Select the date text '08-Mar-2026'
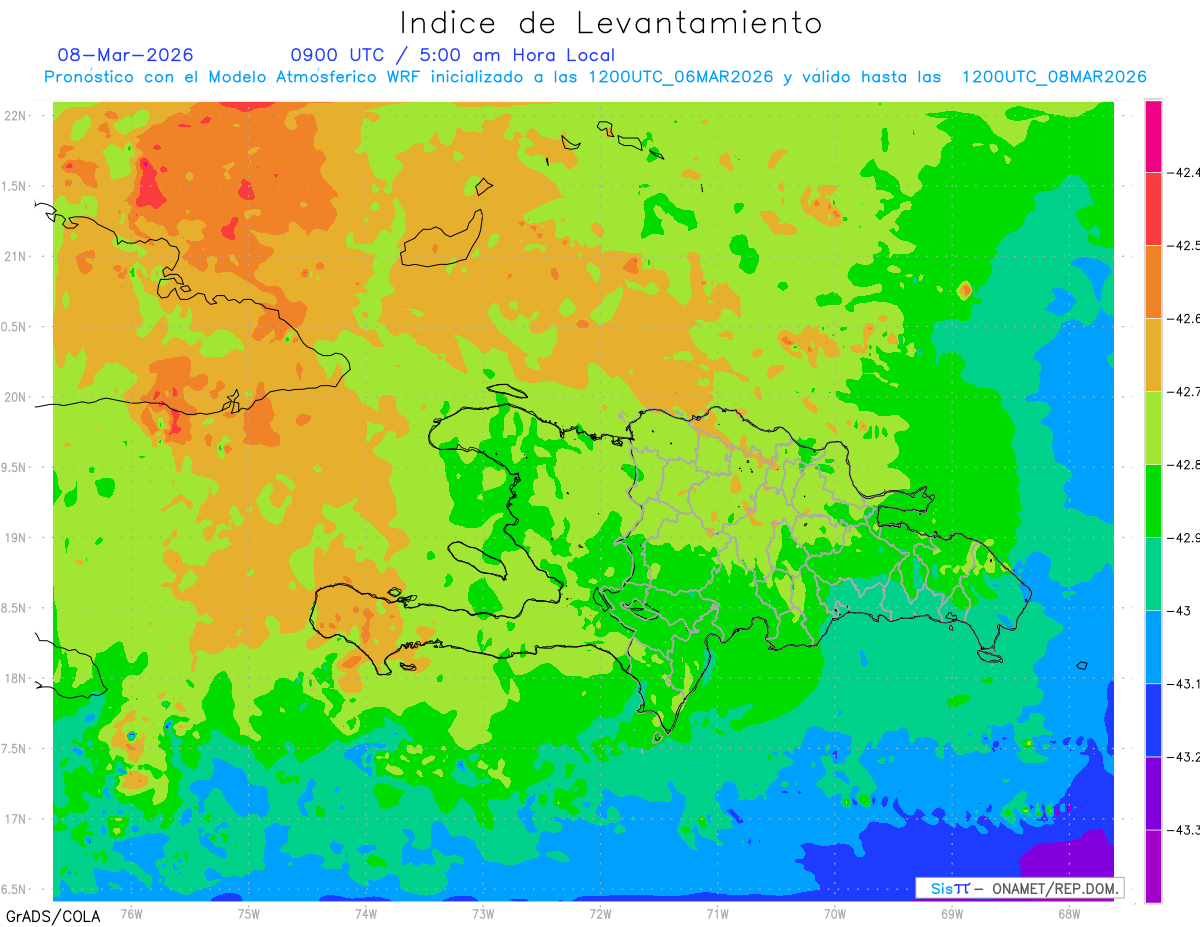The width and height of the screenshot is (1200, 927). (x=126, y=55)
